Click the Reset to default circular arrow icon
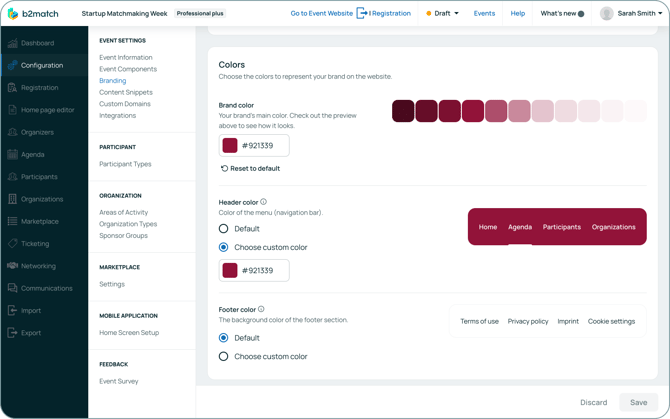 [x=224, y=168]
